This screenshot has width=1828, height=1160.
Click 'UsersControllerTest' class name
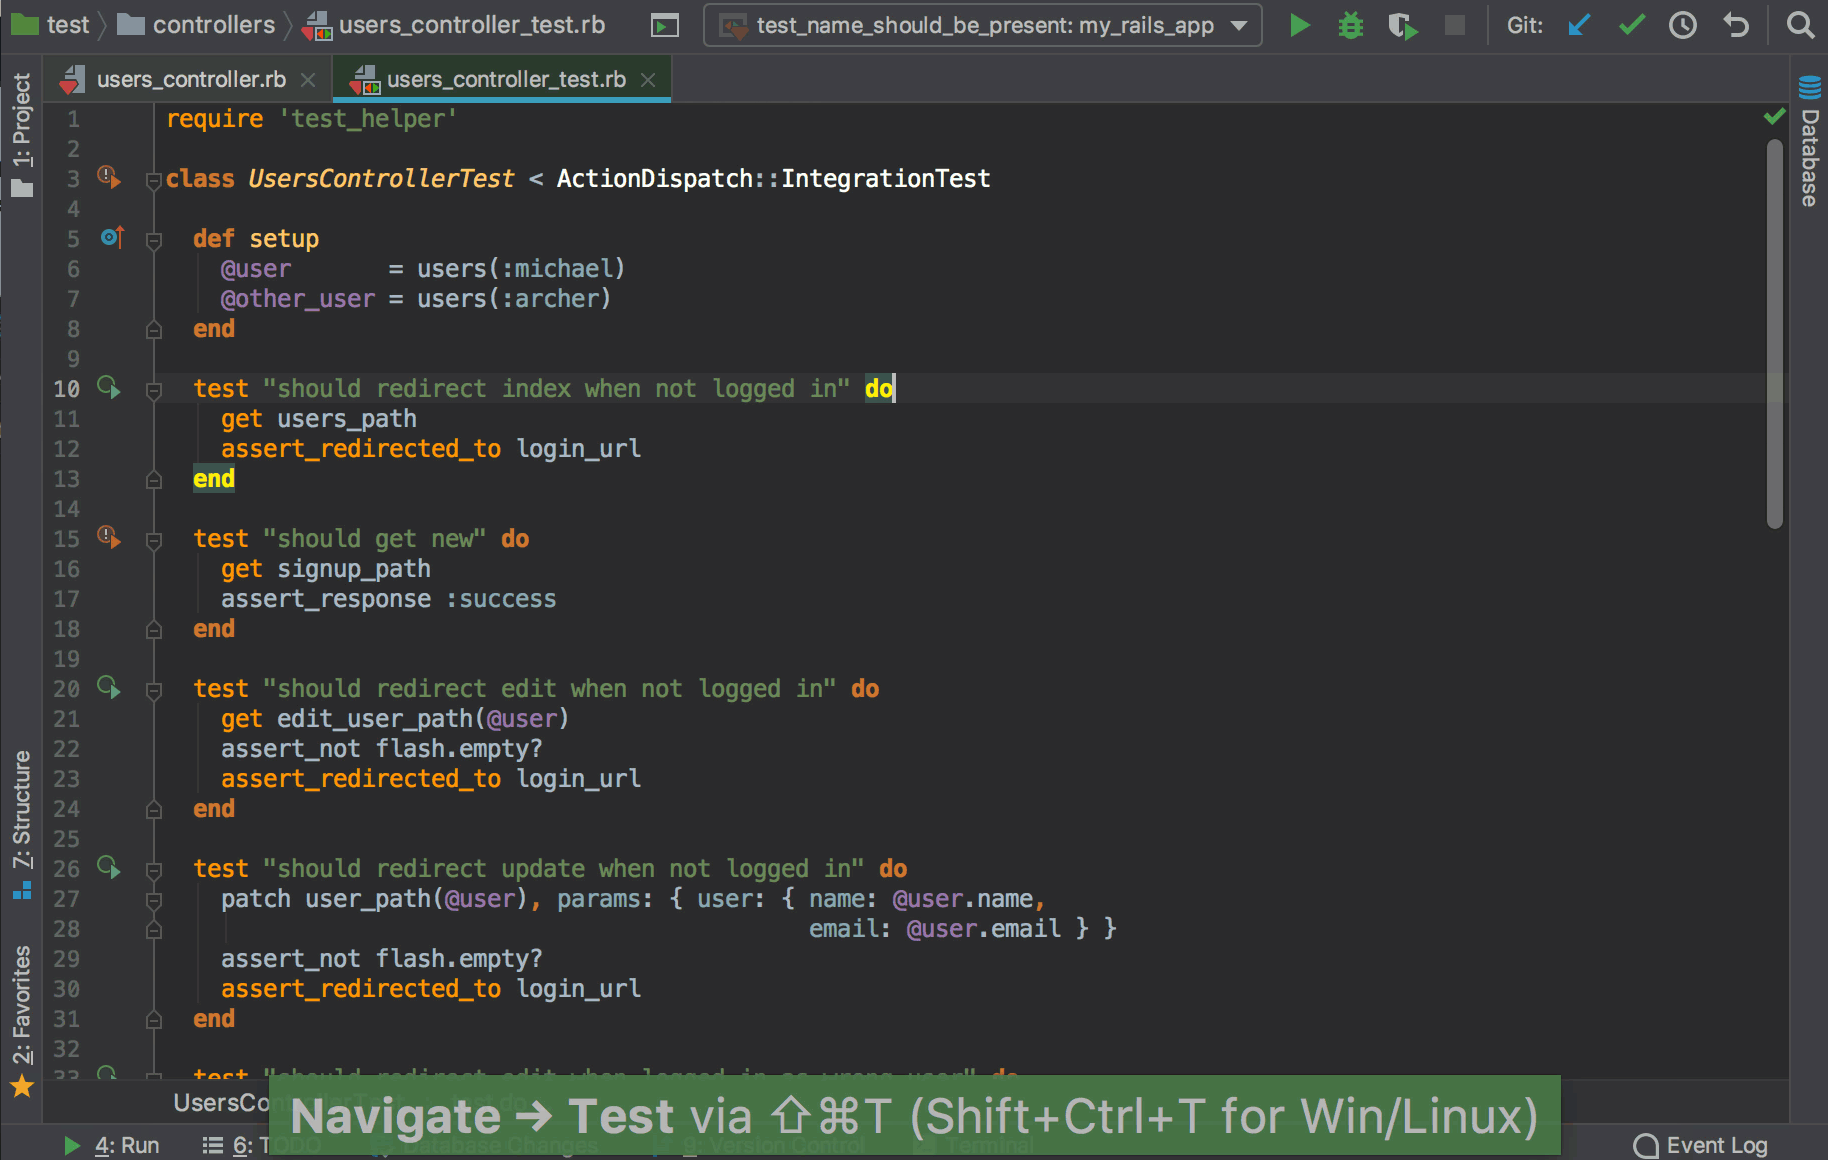[381, 179]
